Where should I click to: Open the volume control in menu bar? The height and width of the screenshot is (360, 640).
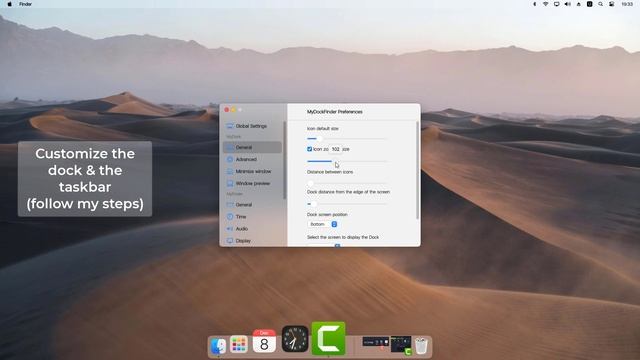[567, 4]
